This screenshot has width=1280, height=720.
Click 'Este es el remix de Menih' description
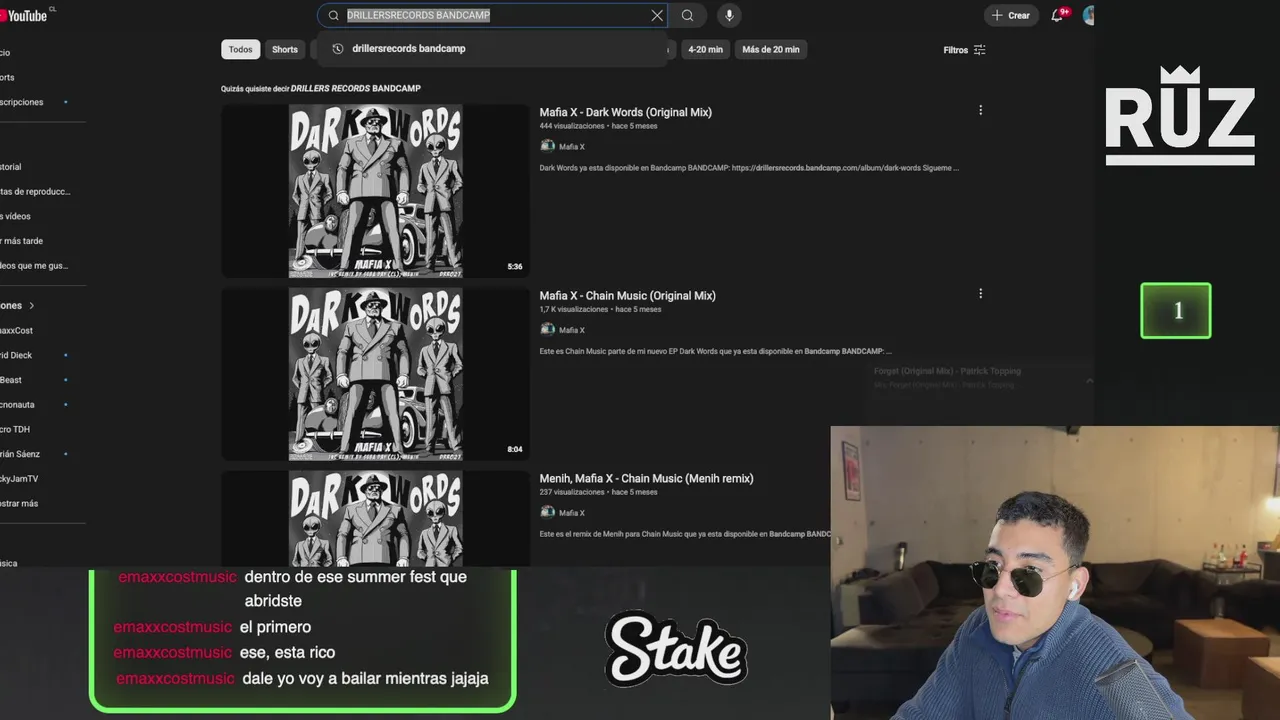click(x=685, y=534)
